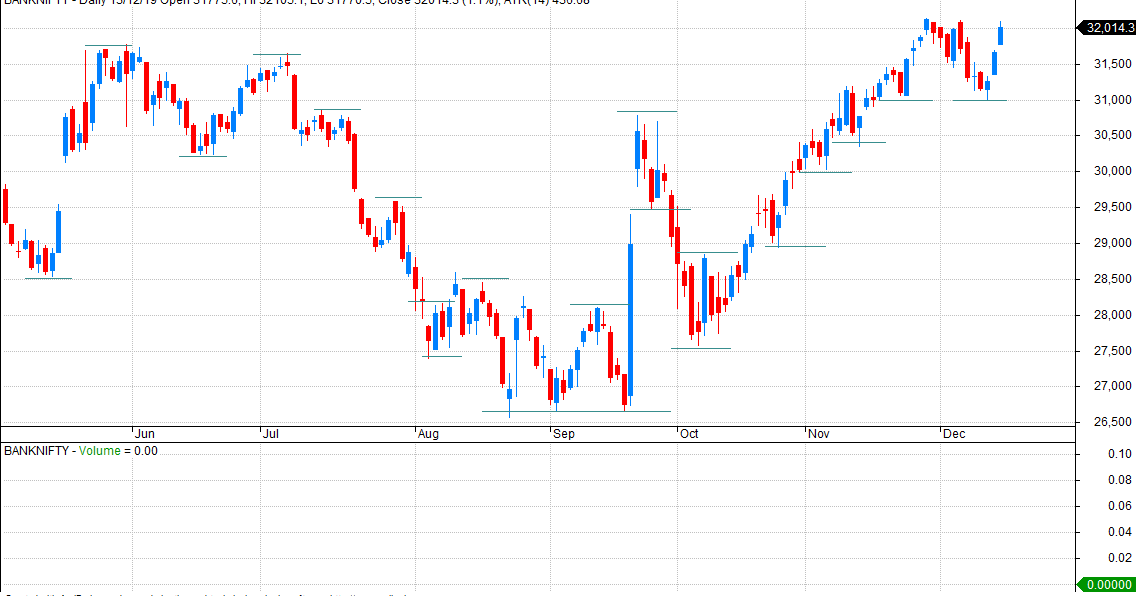Image resolution: width=1136 pixels, height=596 pixels.
Task: Click the 28,000 price axis label
Action: (x=1112, y=315)
